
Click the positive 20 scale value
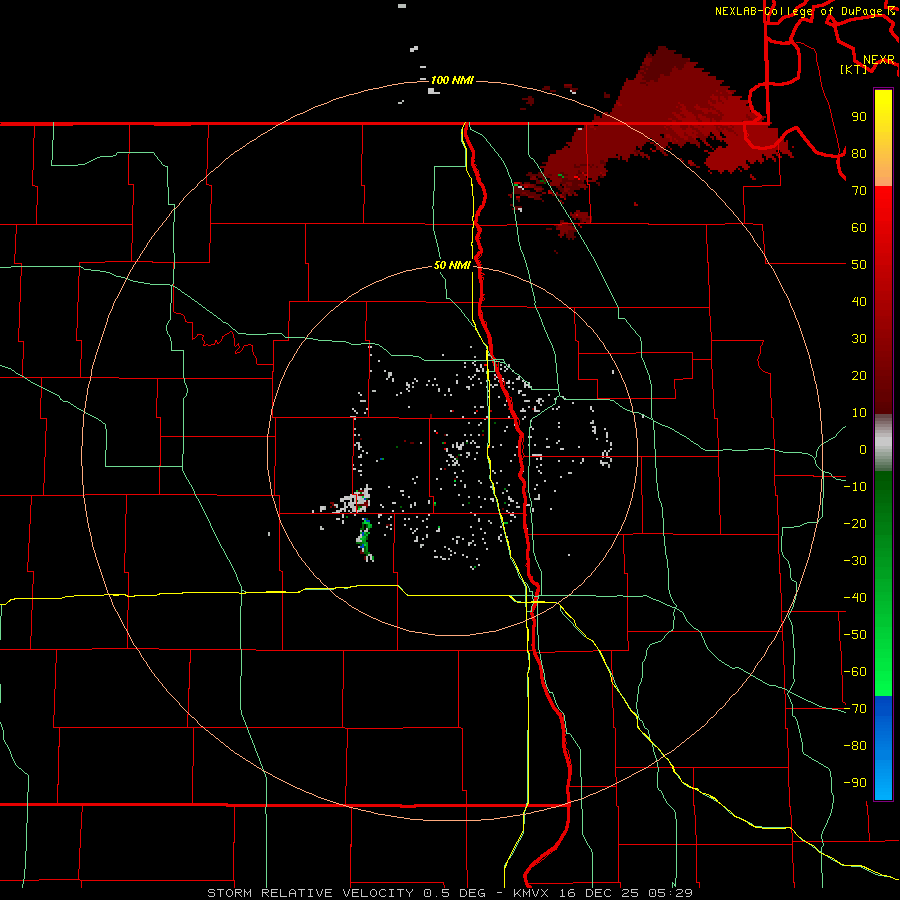click(859, 375)
